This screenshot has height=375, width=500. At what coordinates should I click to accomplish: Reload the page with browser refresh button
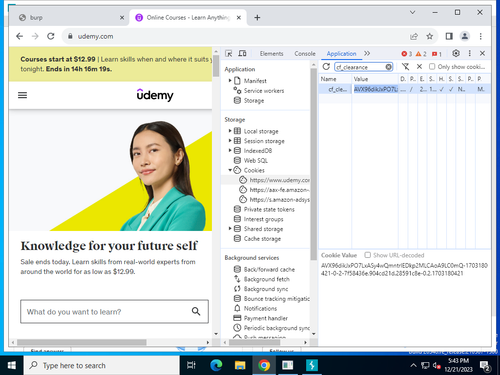(x=51, y=36)
